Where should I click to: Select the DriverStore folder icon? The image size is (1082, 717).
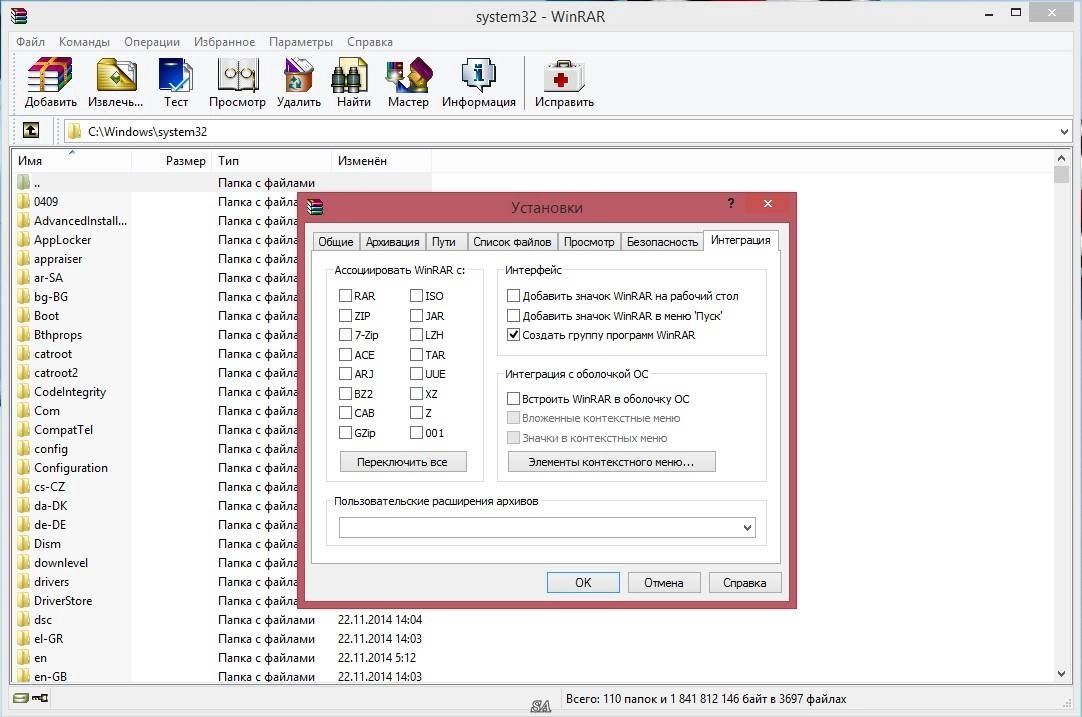(23, 600)
